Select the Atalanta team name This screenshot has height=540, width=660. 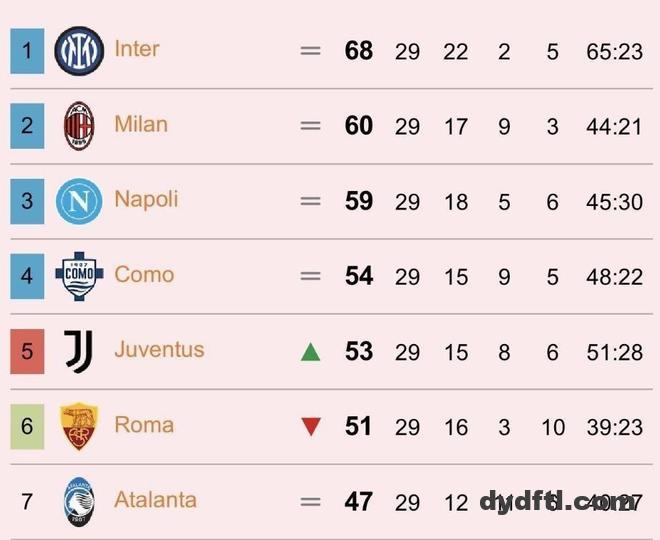coord(155,499)
